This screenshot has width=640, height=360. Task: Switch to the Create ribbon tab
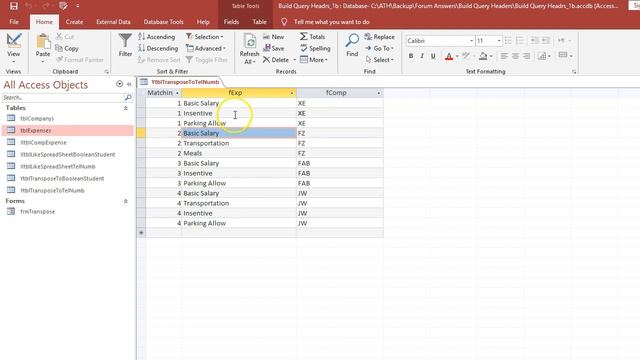click(74, 22)
